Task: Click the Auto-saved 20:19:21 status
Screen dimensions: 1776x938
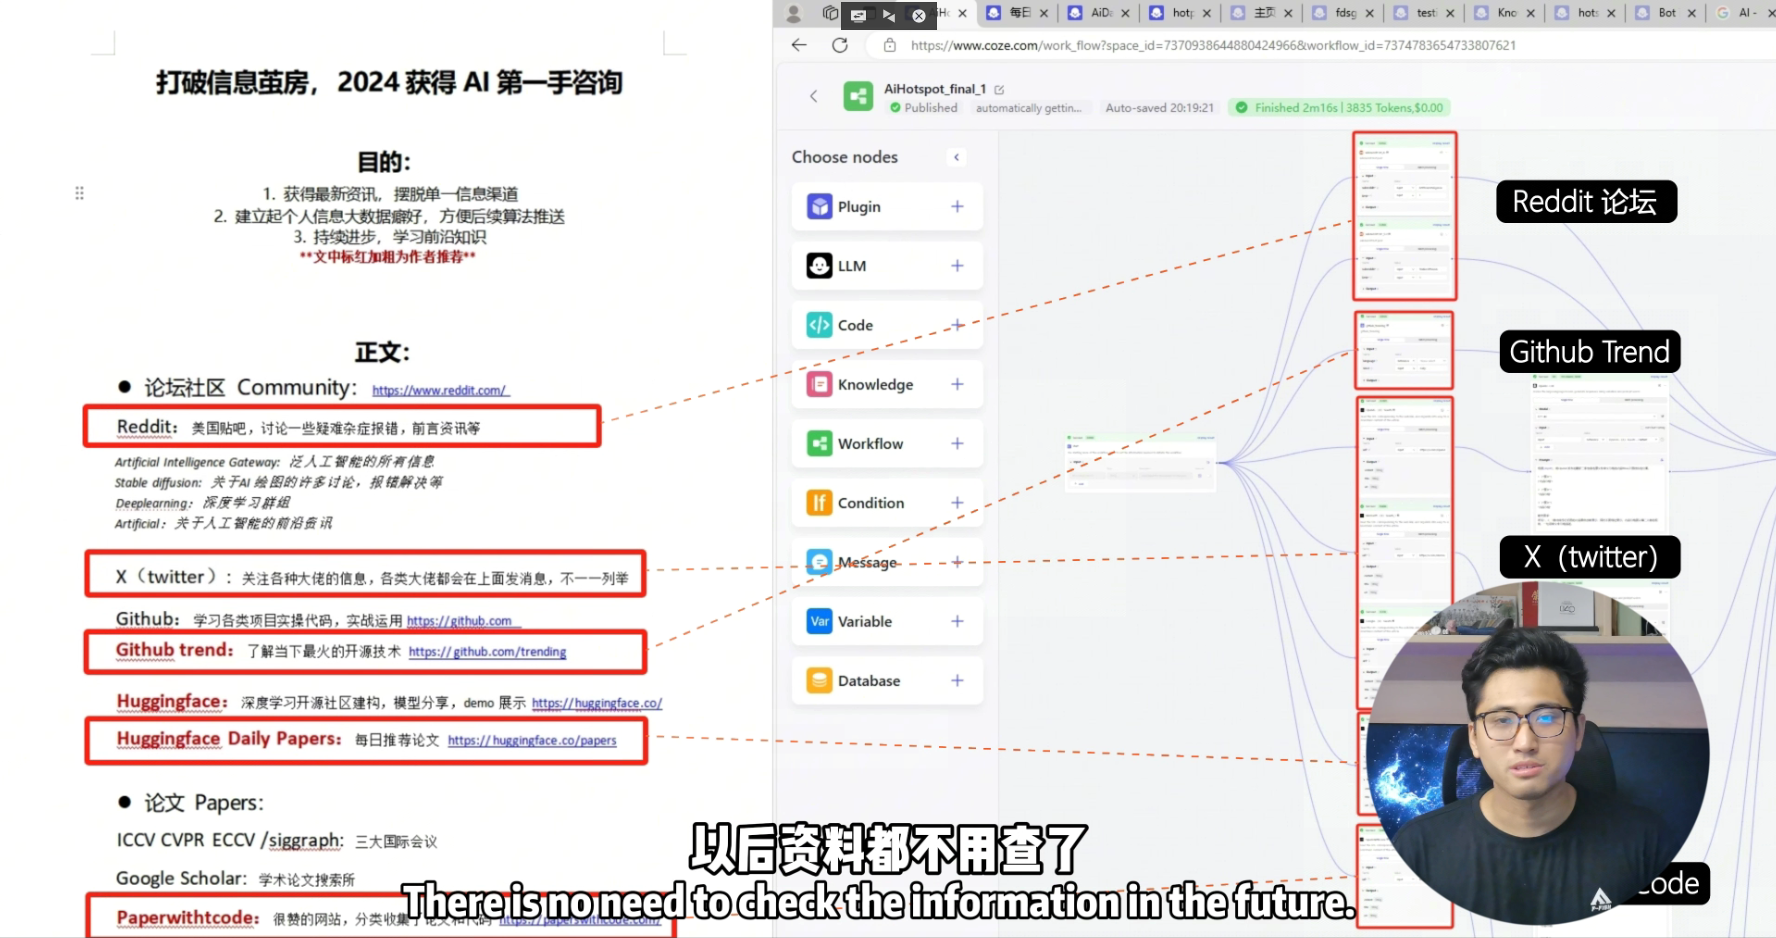Action: pos(1159,108)
